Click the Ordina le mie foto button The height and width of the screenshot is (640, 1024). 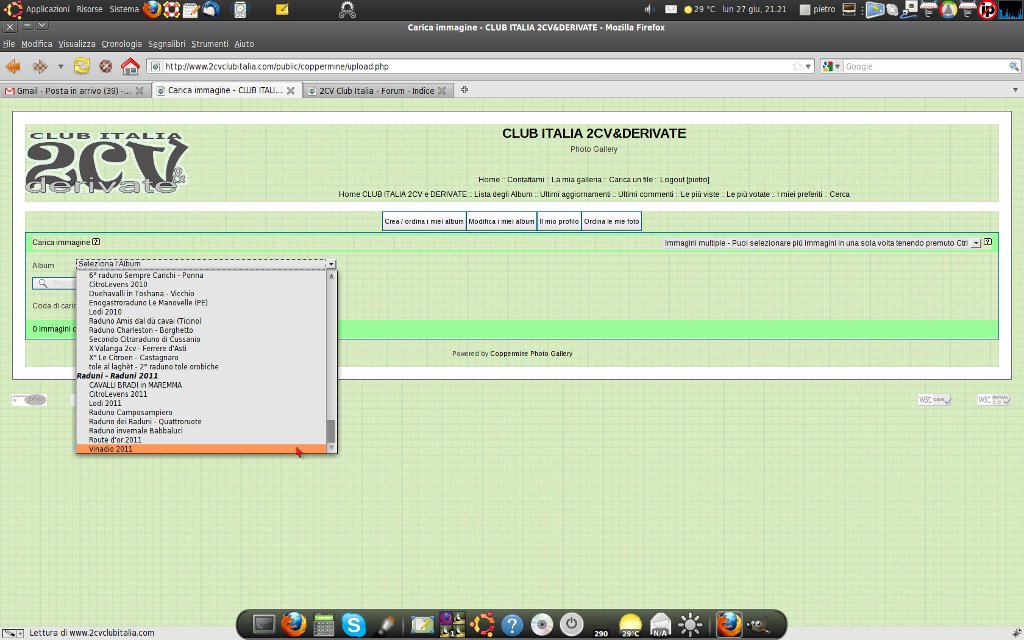(x=611, y=221)
